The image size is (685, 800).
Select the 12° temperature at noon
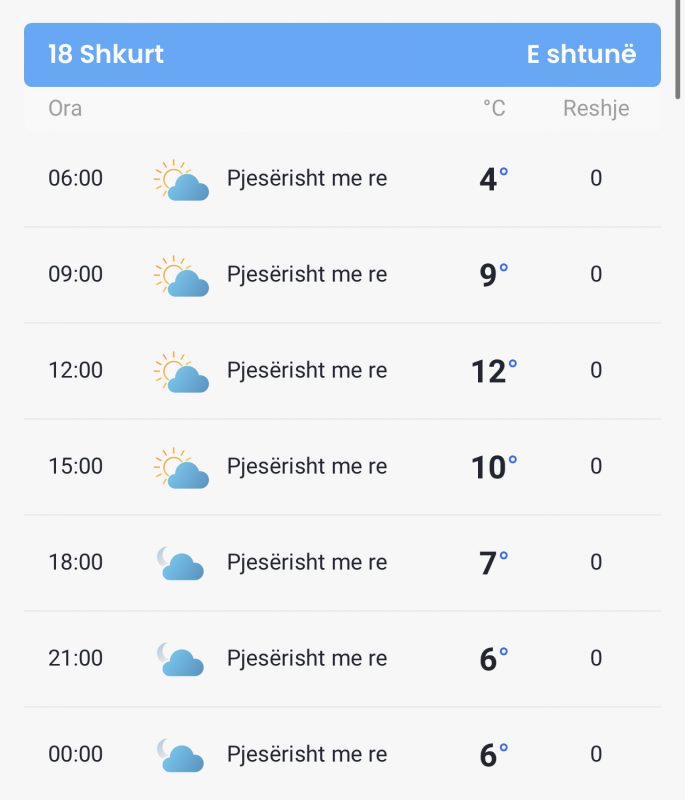(494, 370)
